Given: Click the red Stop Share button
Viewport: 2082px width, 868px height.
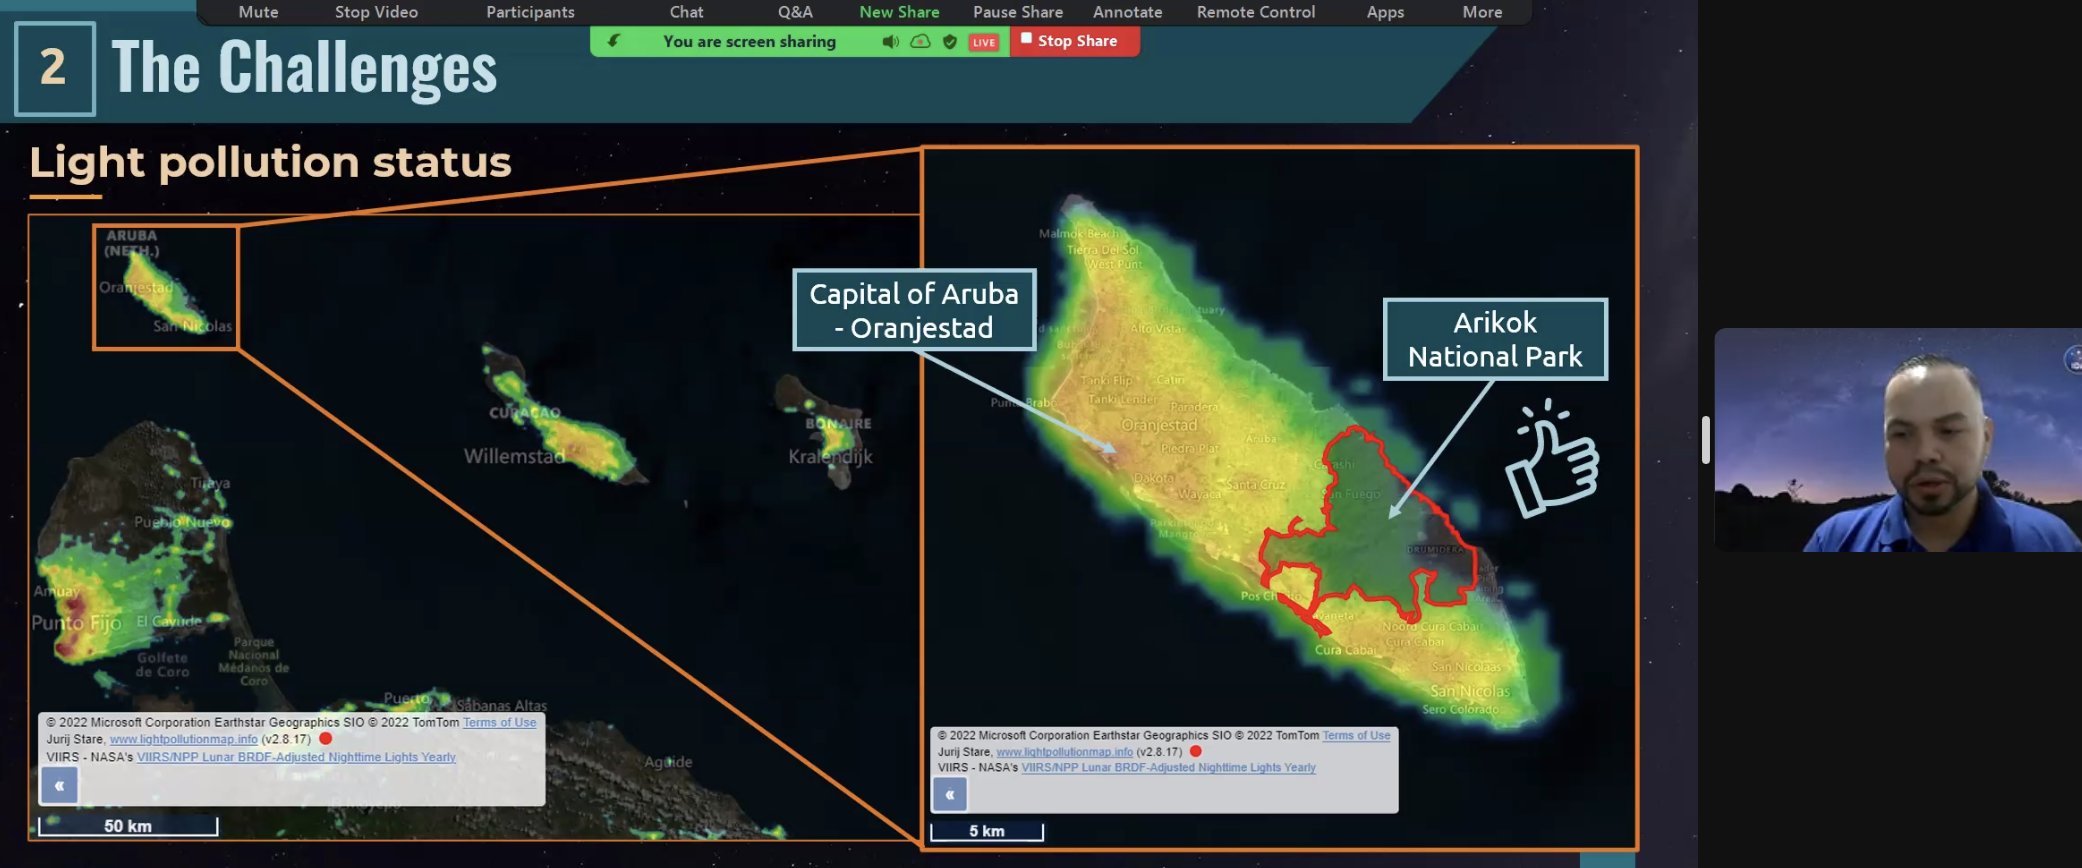Looking at the screenshot, I should pyautogui.click(x=1075, y=41).
